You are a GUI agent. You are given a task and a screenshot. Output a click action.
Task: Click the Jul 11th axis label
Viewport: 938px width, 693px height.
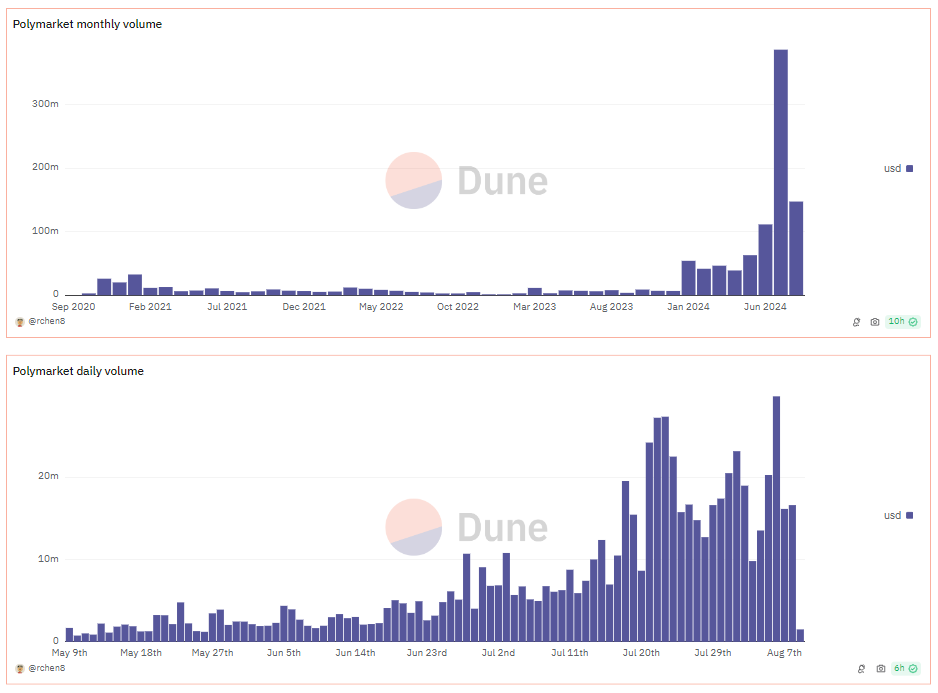(x=570, y=653)
